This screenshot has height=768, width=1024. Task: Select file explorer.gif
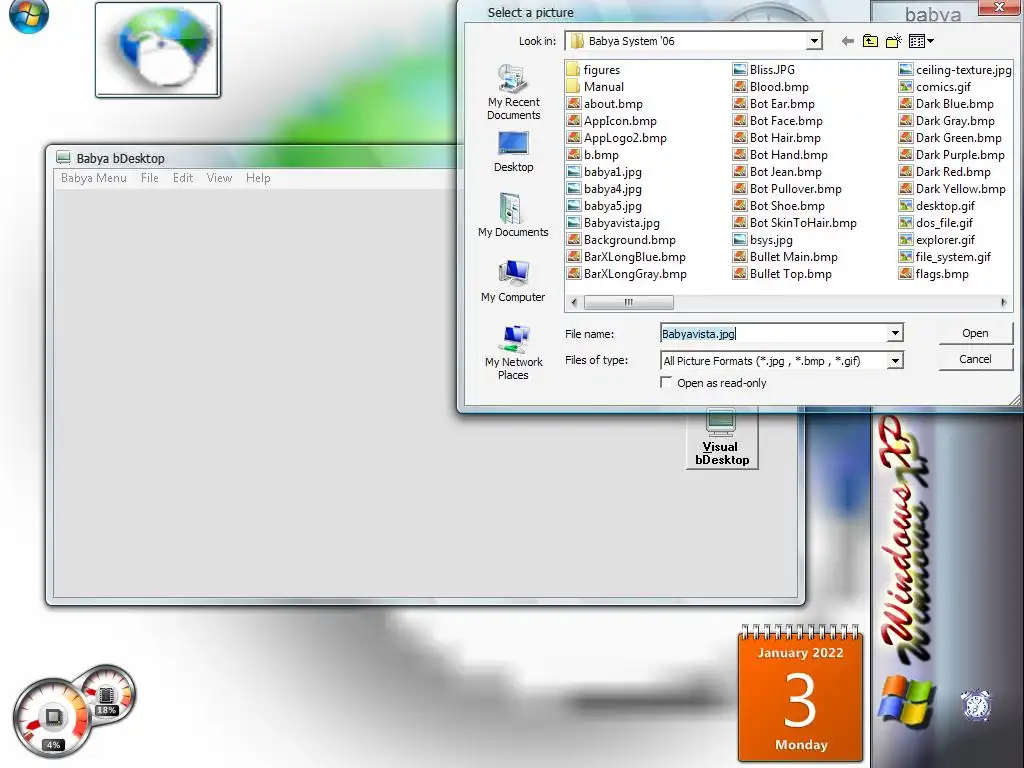[x=937, y=239]
